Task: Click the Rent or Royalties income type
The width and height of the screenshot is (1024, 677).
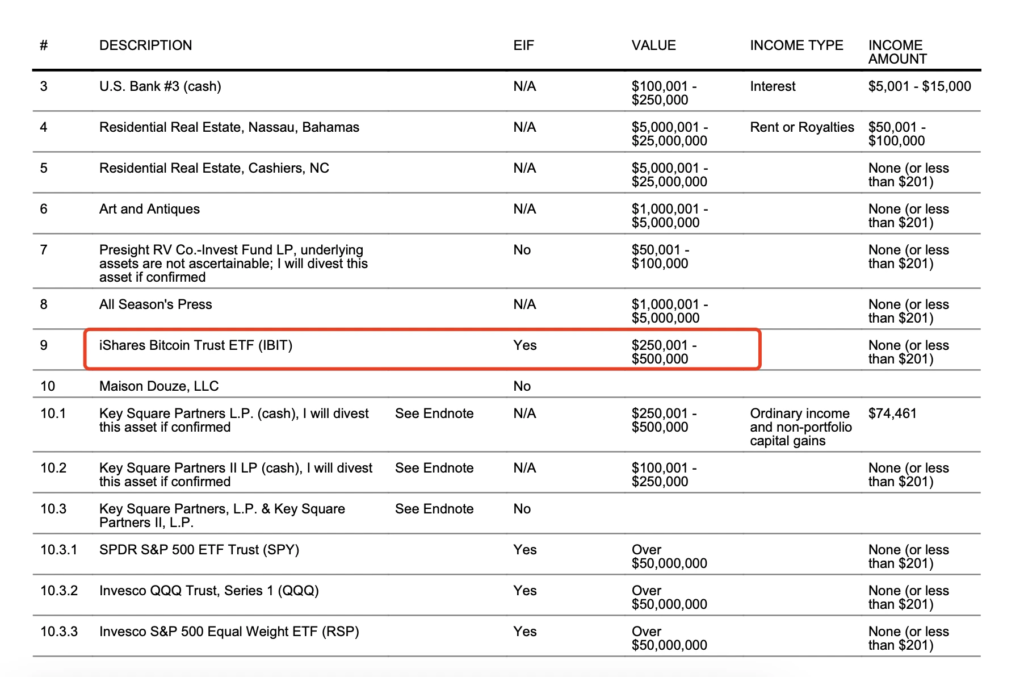Action: [x=802, y=128]
